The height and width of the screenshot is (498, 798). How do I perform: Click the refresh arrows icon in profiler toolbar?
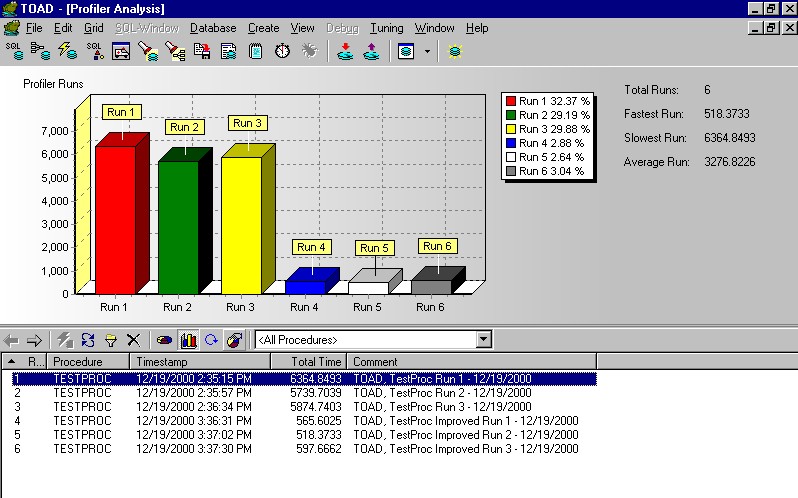pyautogui.click(x=87, y=340)
